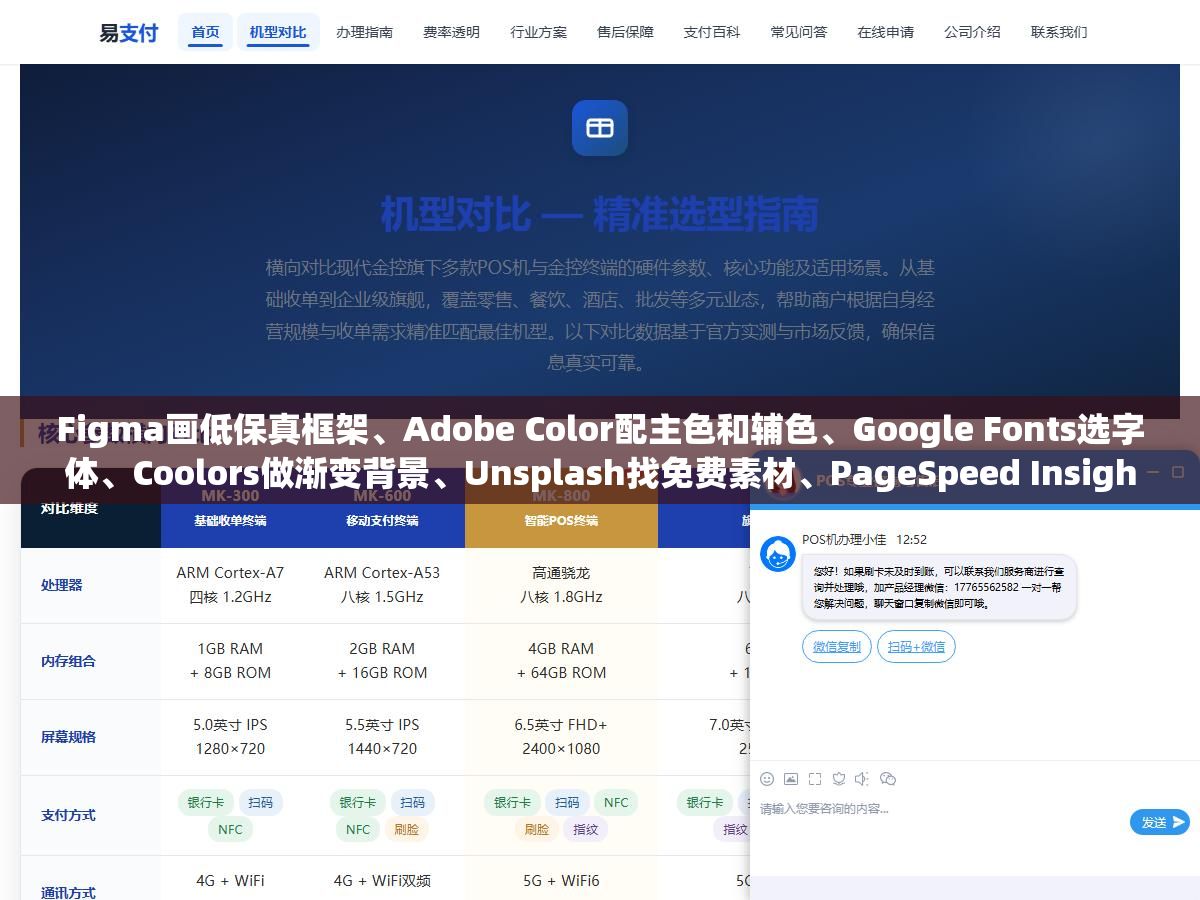The height and width of the screenshot is (900, 1200).
Task: Click the 1GB RAM memory cell
Action: [230, 661]
